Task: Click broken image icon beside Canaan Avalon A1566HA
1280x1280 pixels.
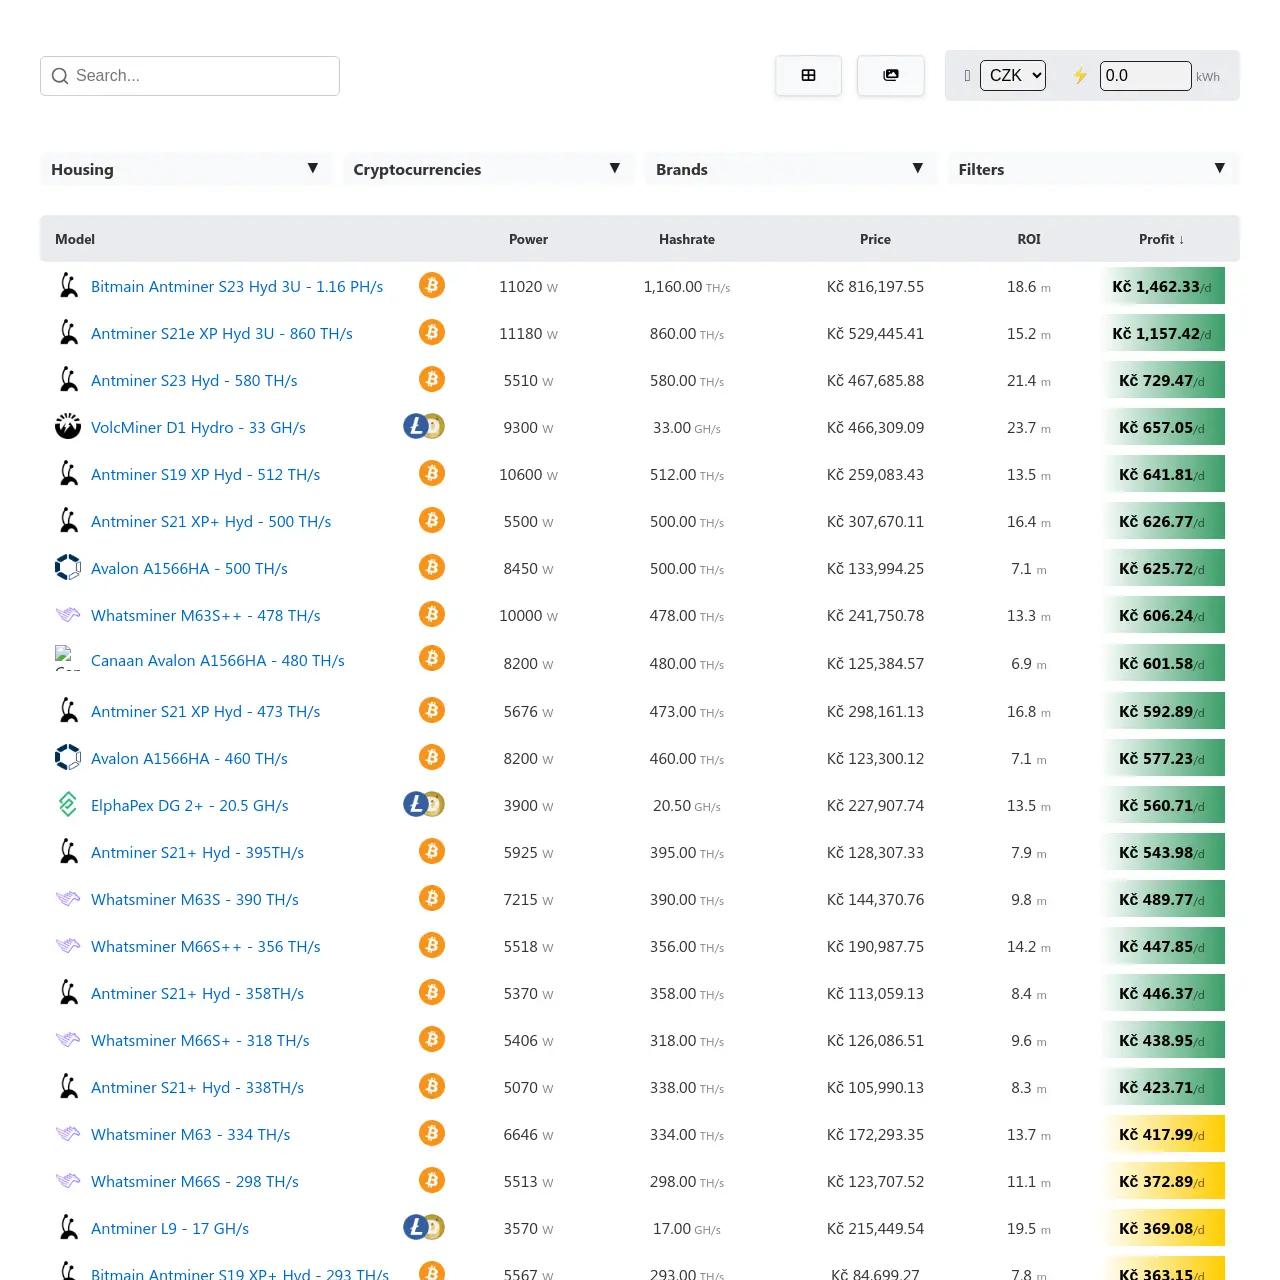Action: coord(67,657)
